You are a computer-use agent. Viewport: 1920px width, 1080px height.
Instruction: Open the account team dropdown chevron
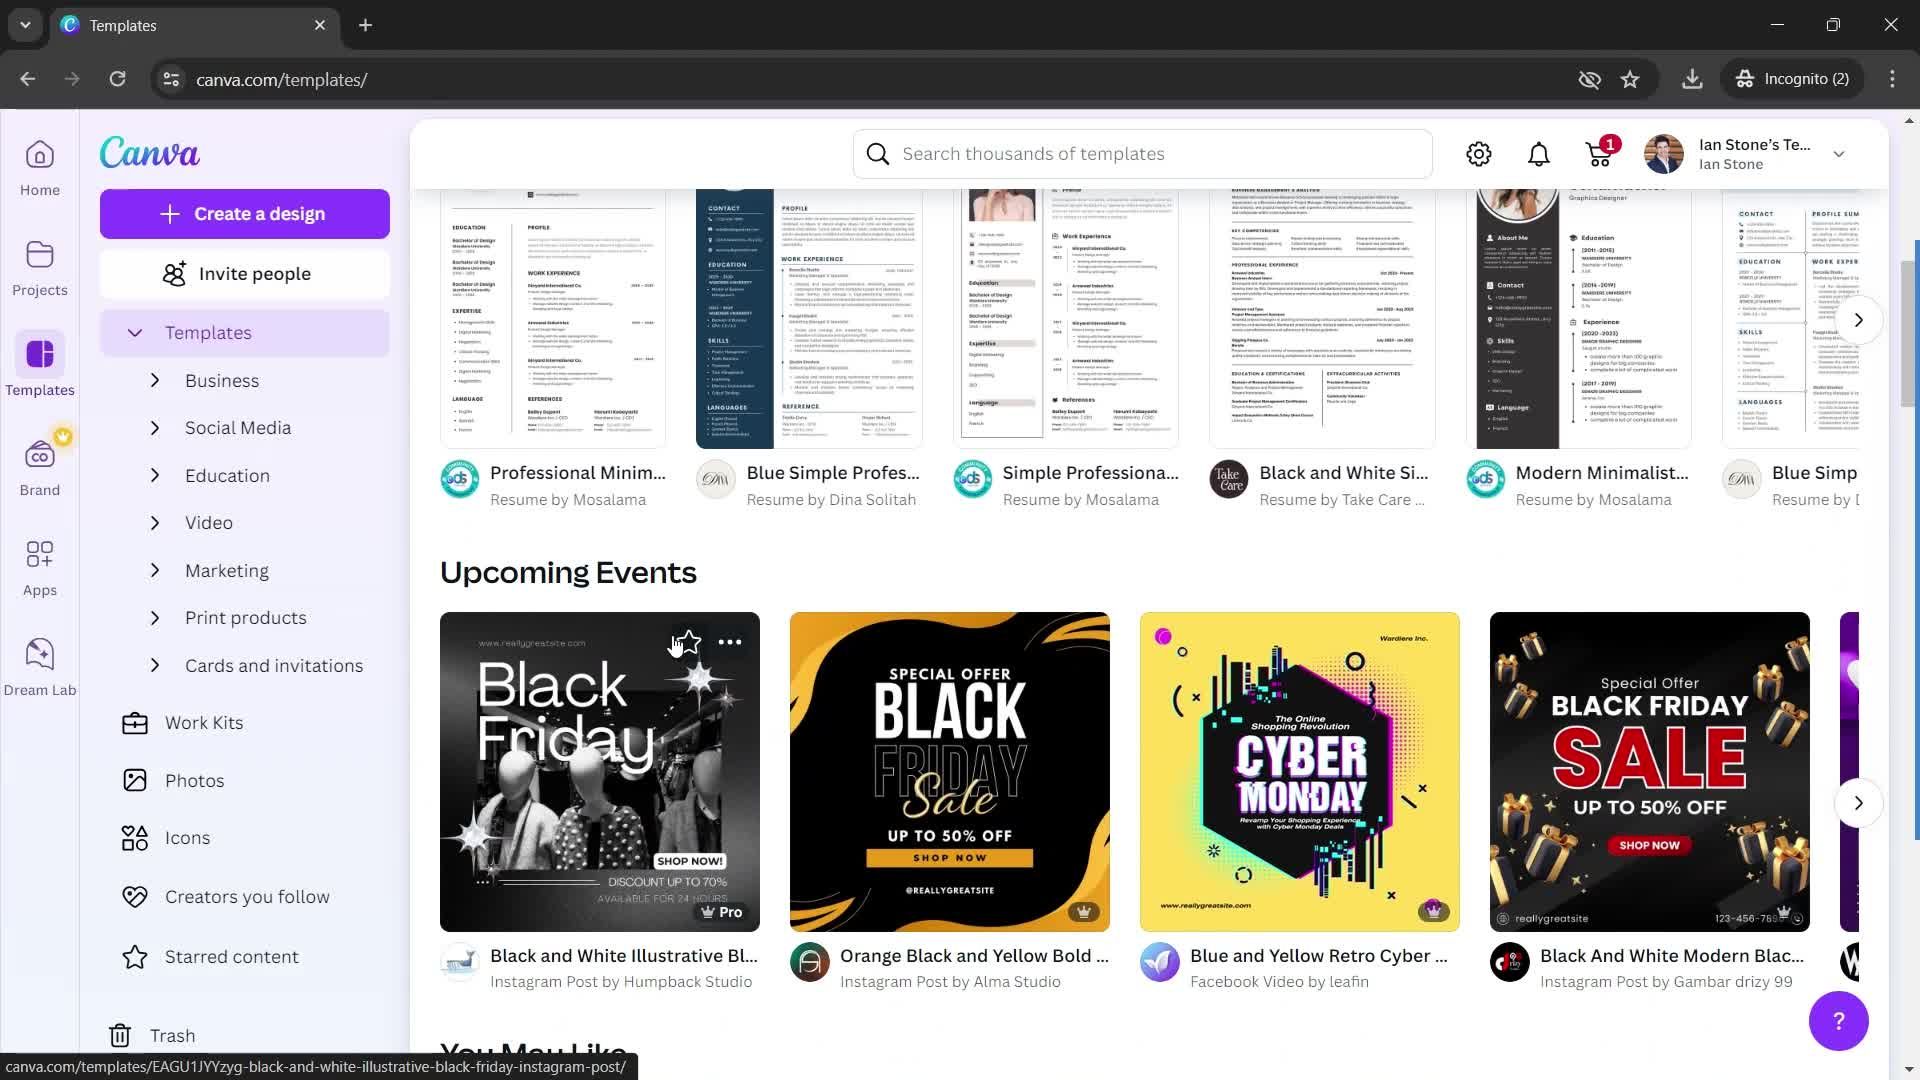[x=1838, y=154]
